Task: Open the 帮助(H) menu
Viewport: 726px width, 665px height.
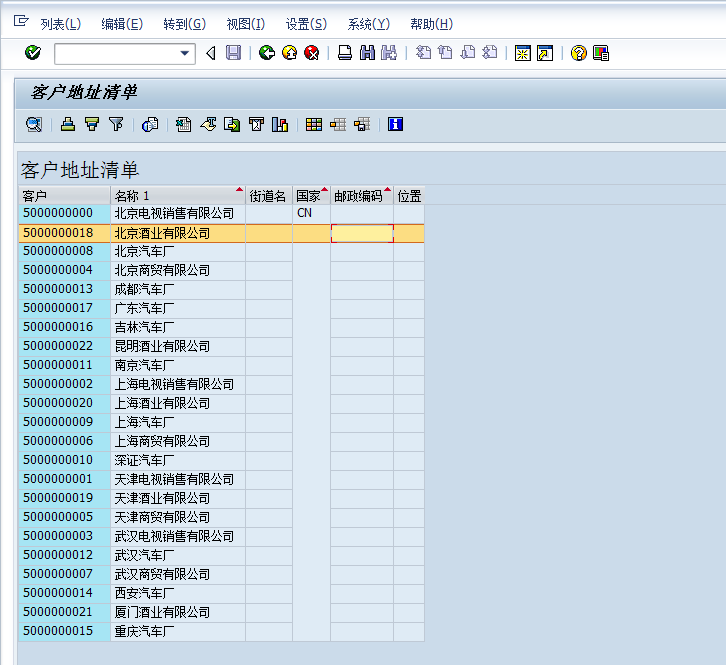Action: 432,24
